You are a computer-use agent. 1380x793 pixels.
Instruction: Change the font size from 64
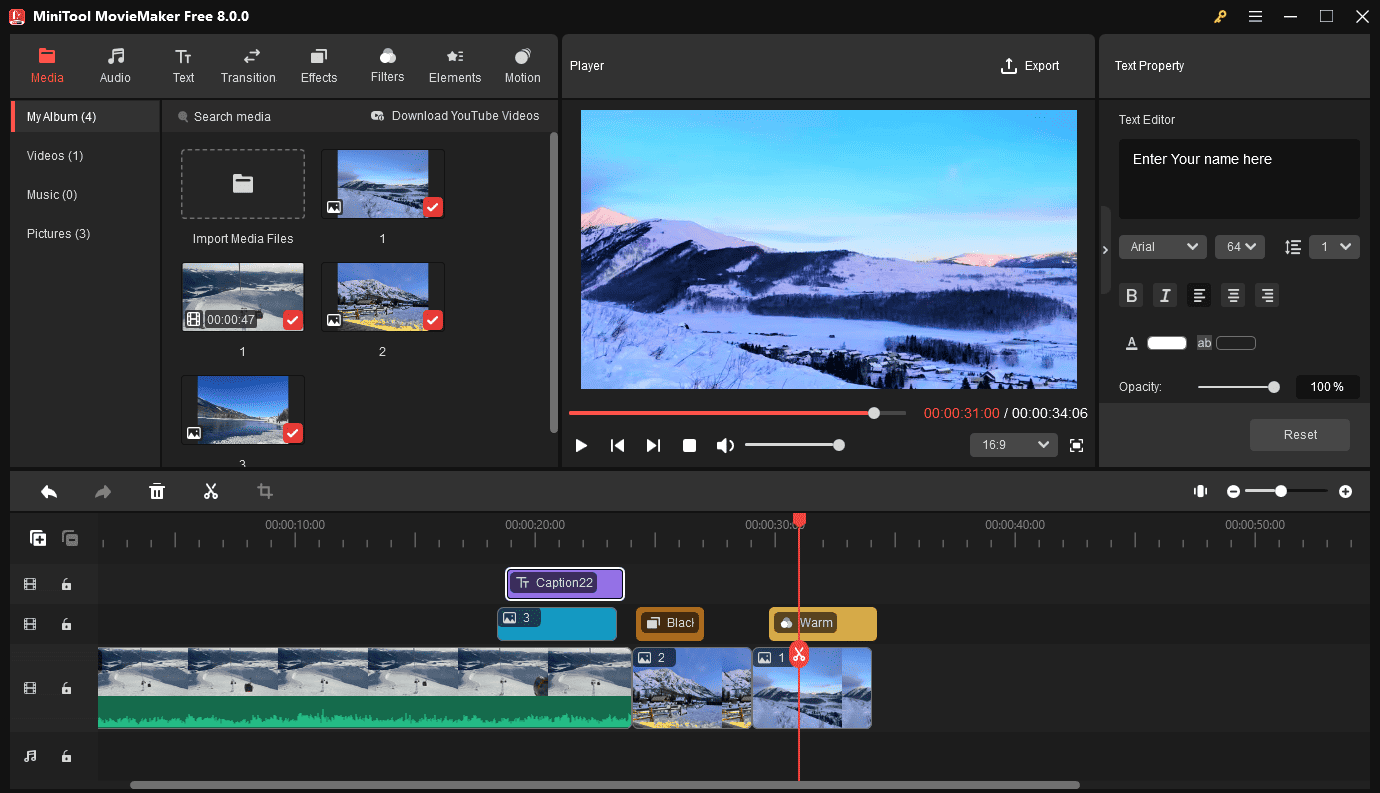[x=1240, y=246]
